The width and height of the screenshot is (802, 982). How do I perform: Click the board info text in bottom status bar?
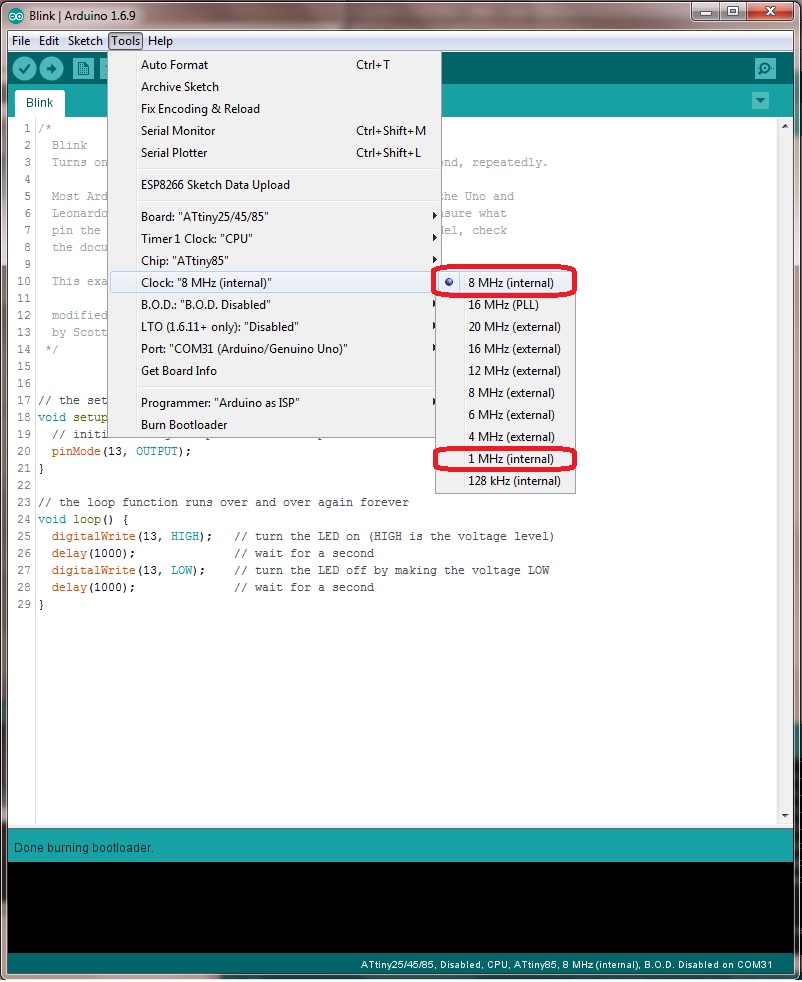tap(567, 965)
